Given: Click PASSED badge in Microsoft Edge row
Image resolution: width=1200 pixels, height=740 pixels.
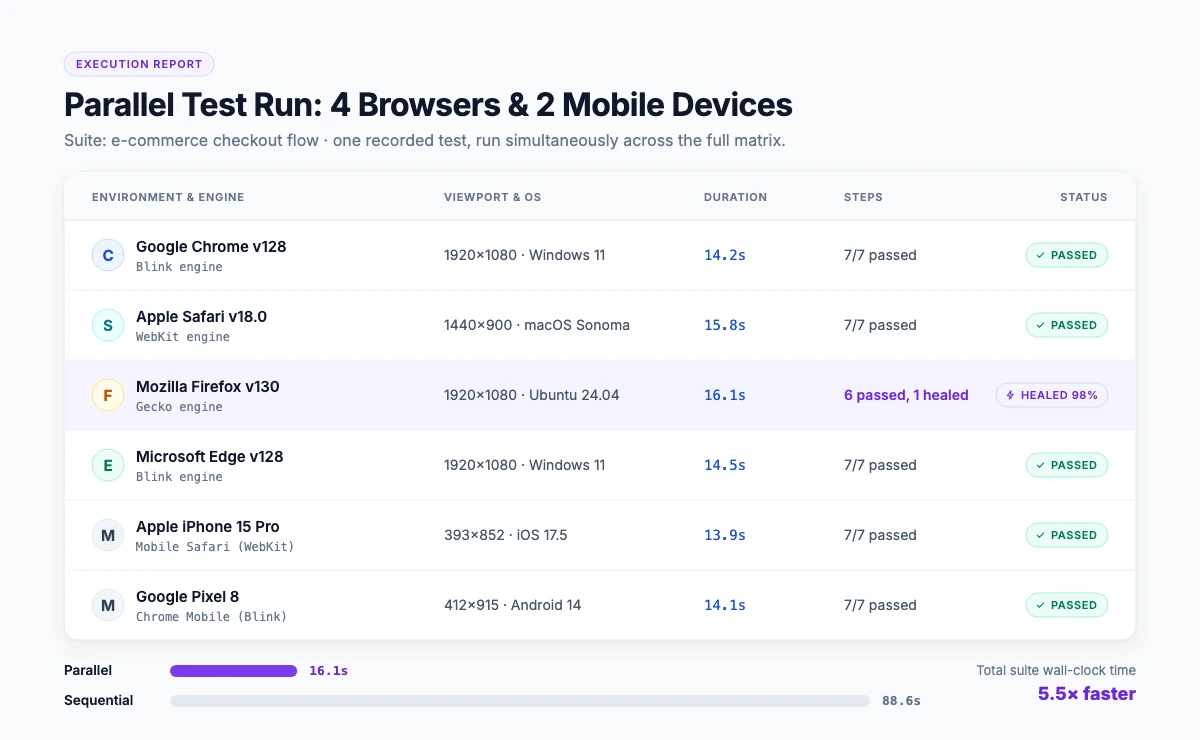Looking at the screenshot, I should click(1067, 465).
